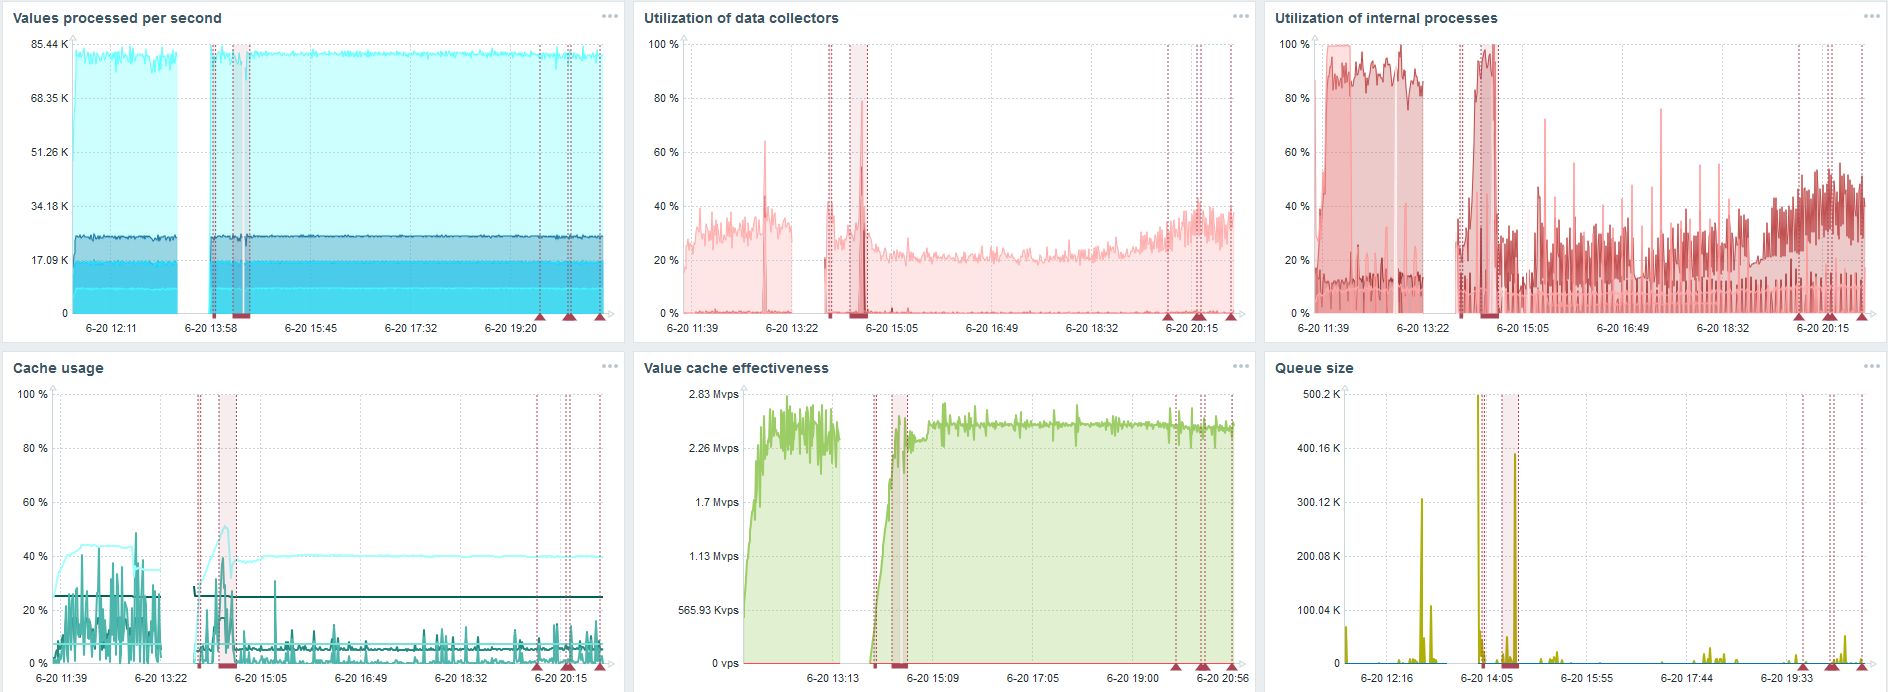Screen dimensions: 1888x692
Task: Click 6-20 20:15 time label in internal processes graph
Action: click(1823, 328)
